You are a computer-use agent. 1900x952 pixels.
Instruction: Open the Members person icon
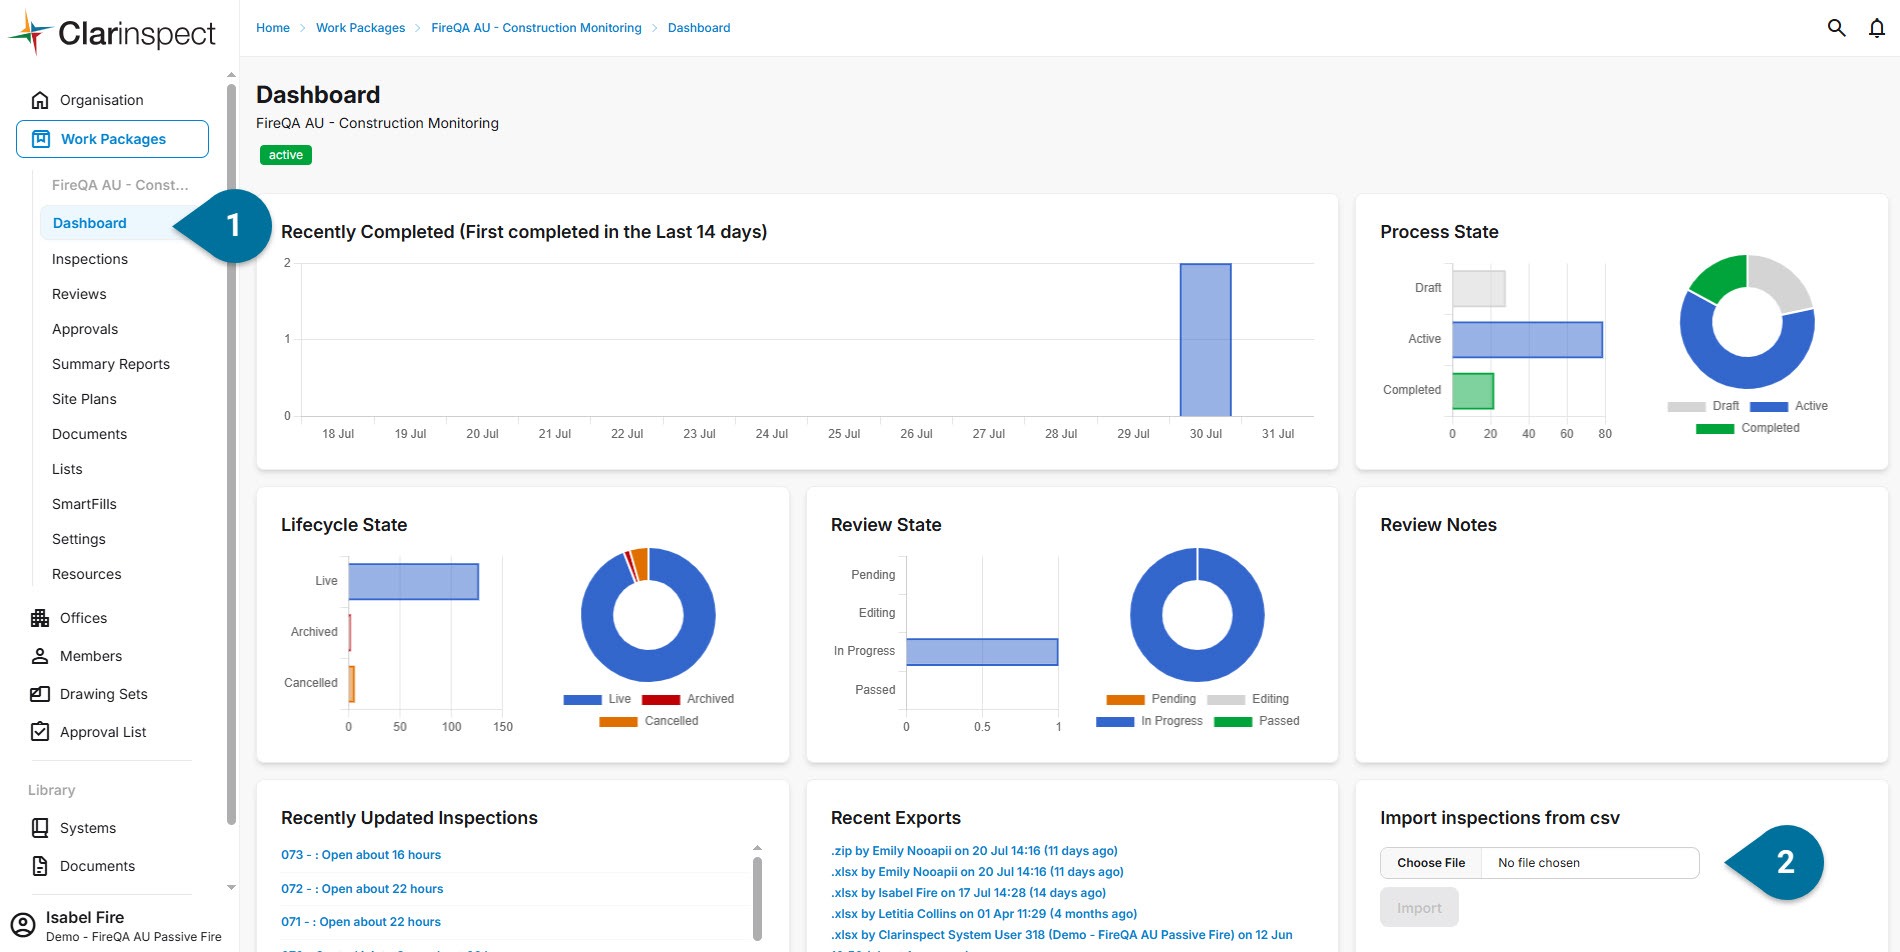(40, 656)
